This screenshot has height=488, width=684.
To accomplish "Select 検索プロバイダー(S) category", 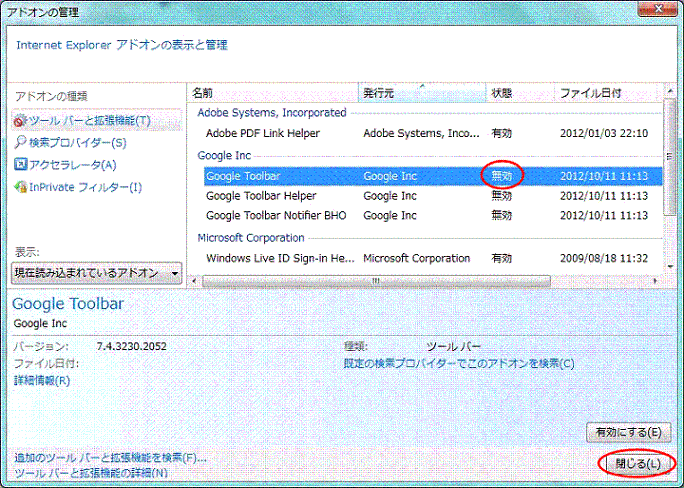I will coord(70,143).
